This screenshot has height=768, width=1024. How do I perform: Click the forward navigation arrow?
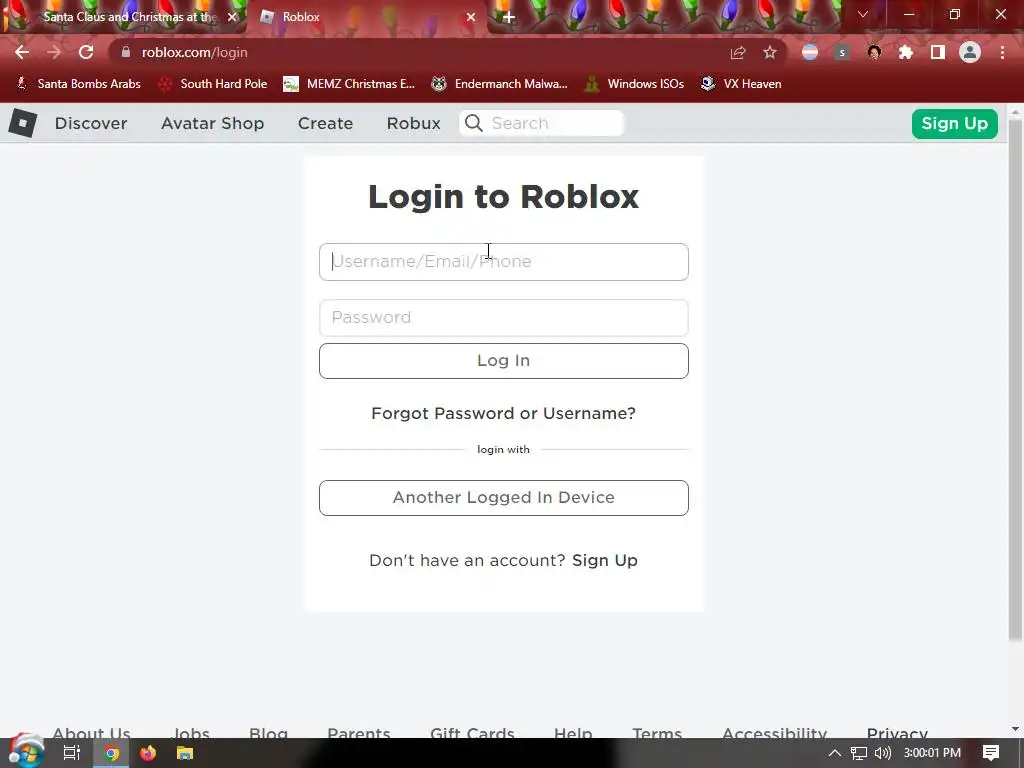pyautogui.click(x=54, y=52)
